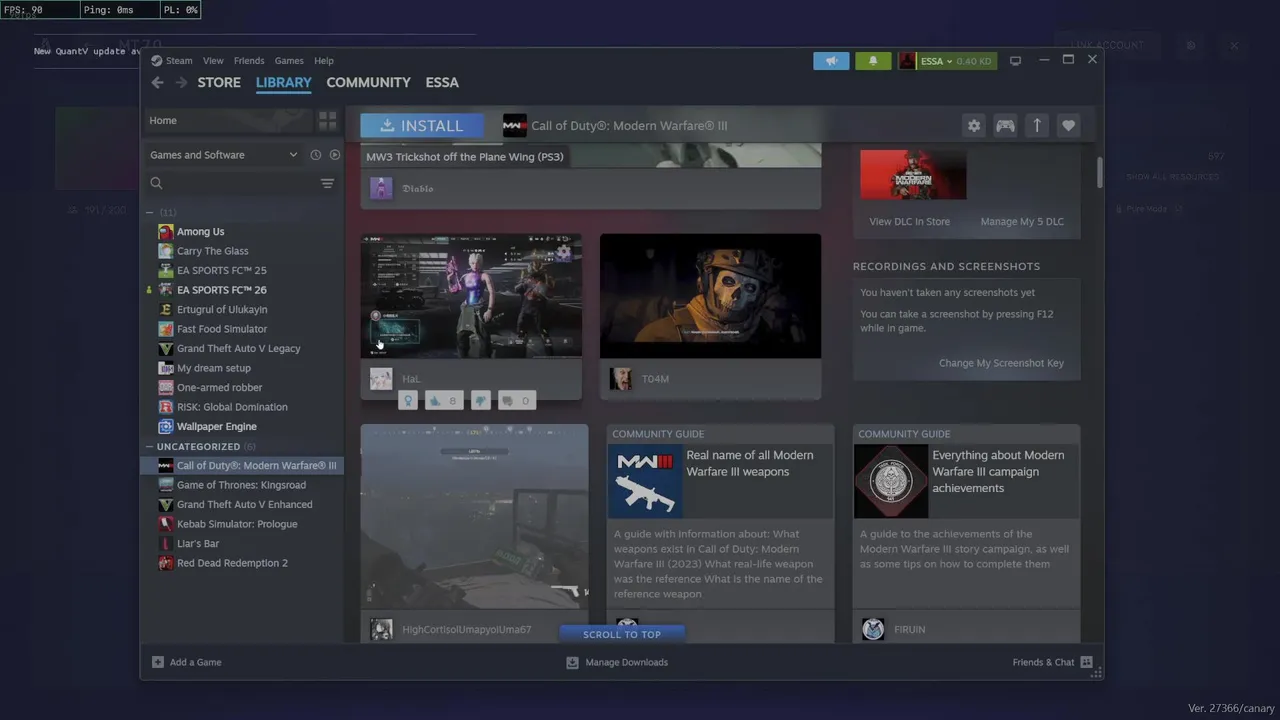Click Diablo user avatar

[381, 188]
